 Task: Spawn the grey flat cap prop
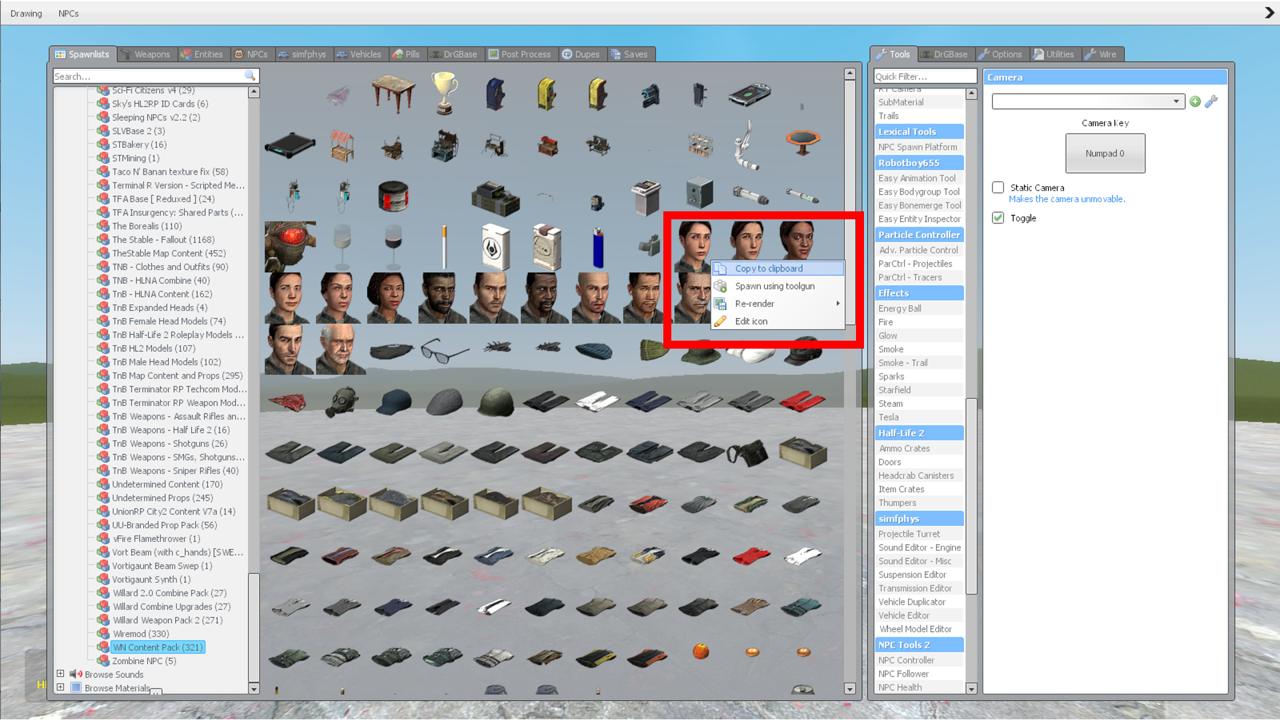(444, 401)
